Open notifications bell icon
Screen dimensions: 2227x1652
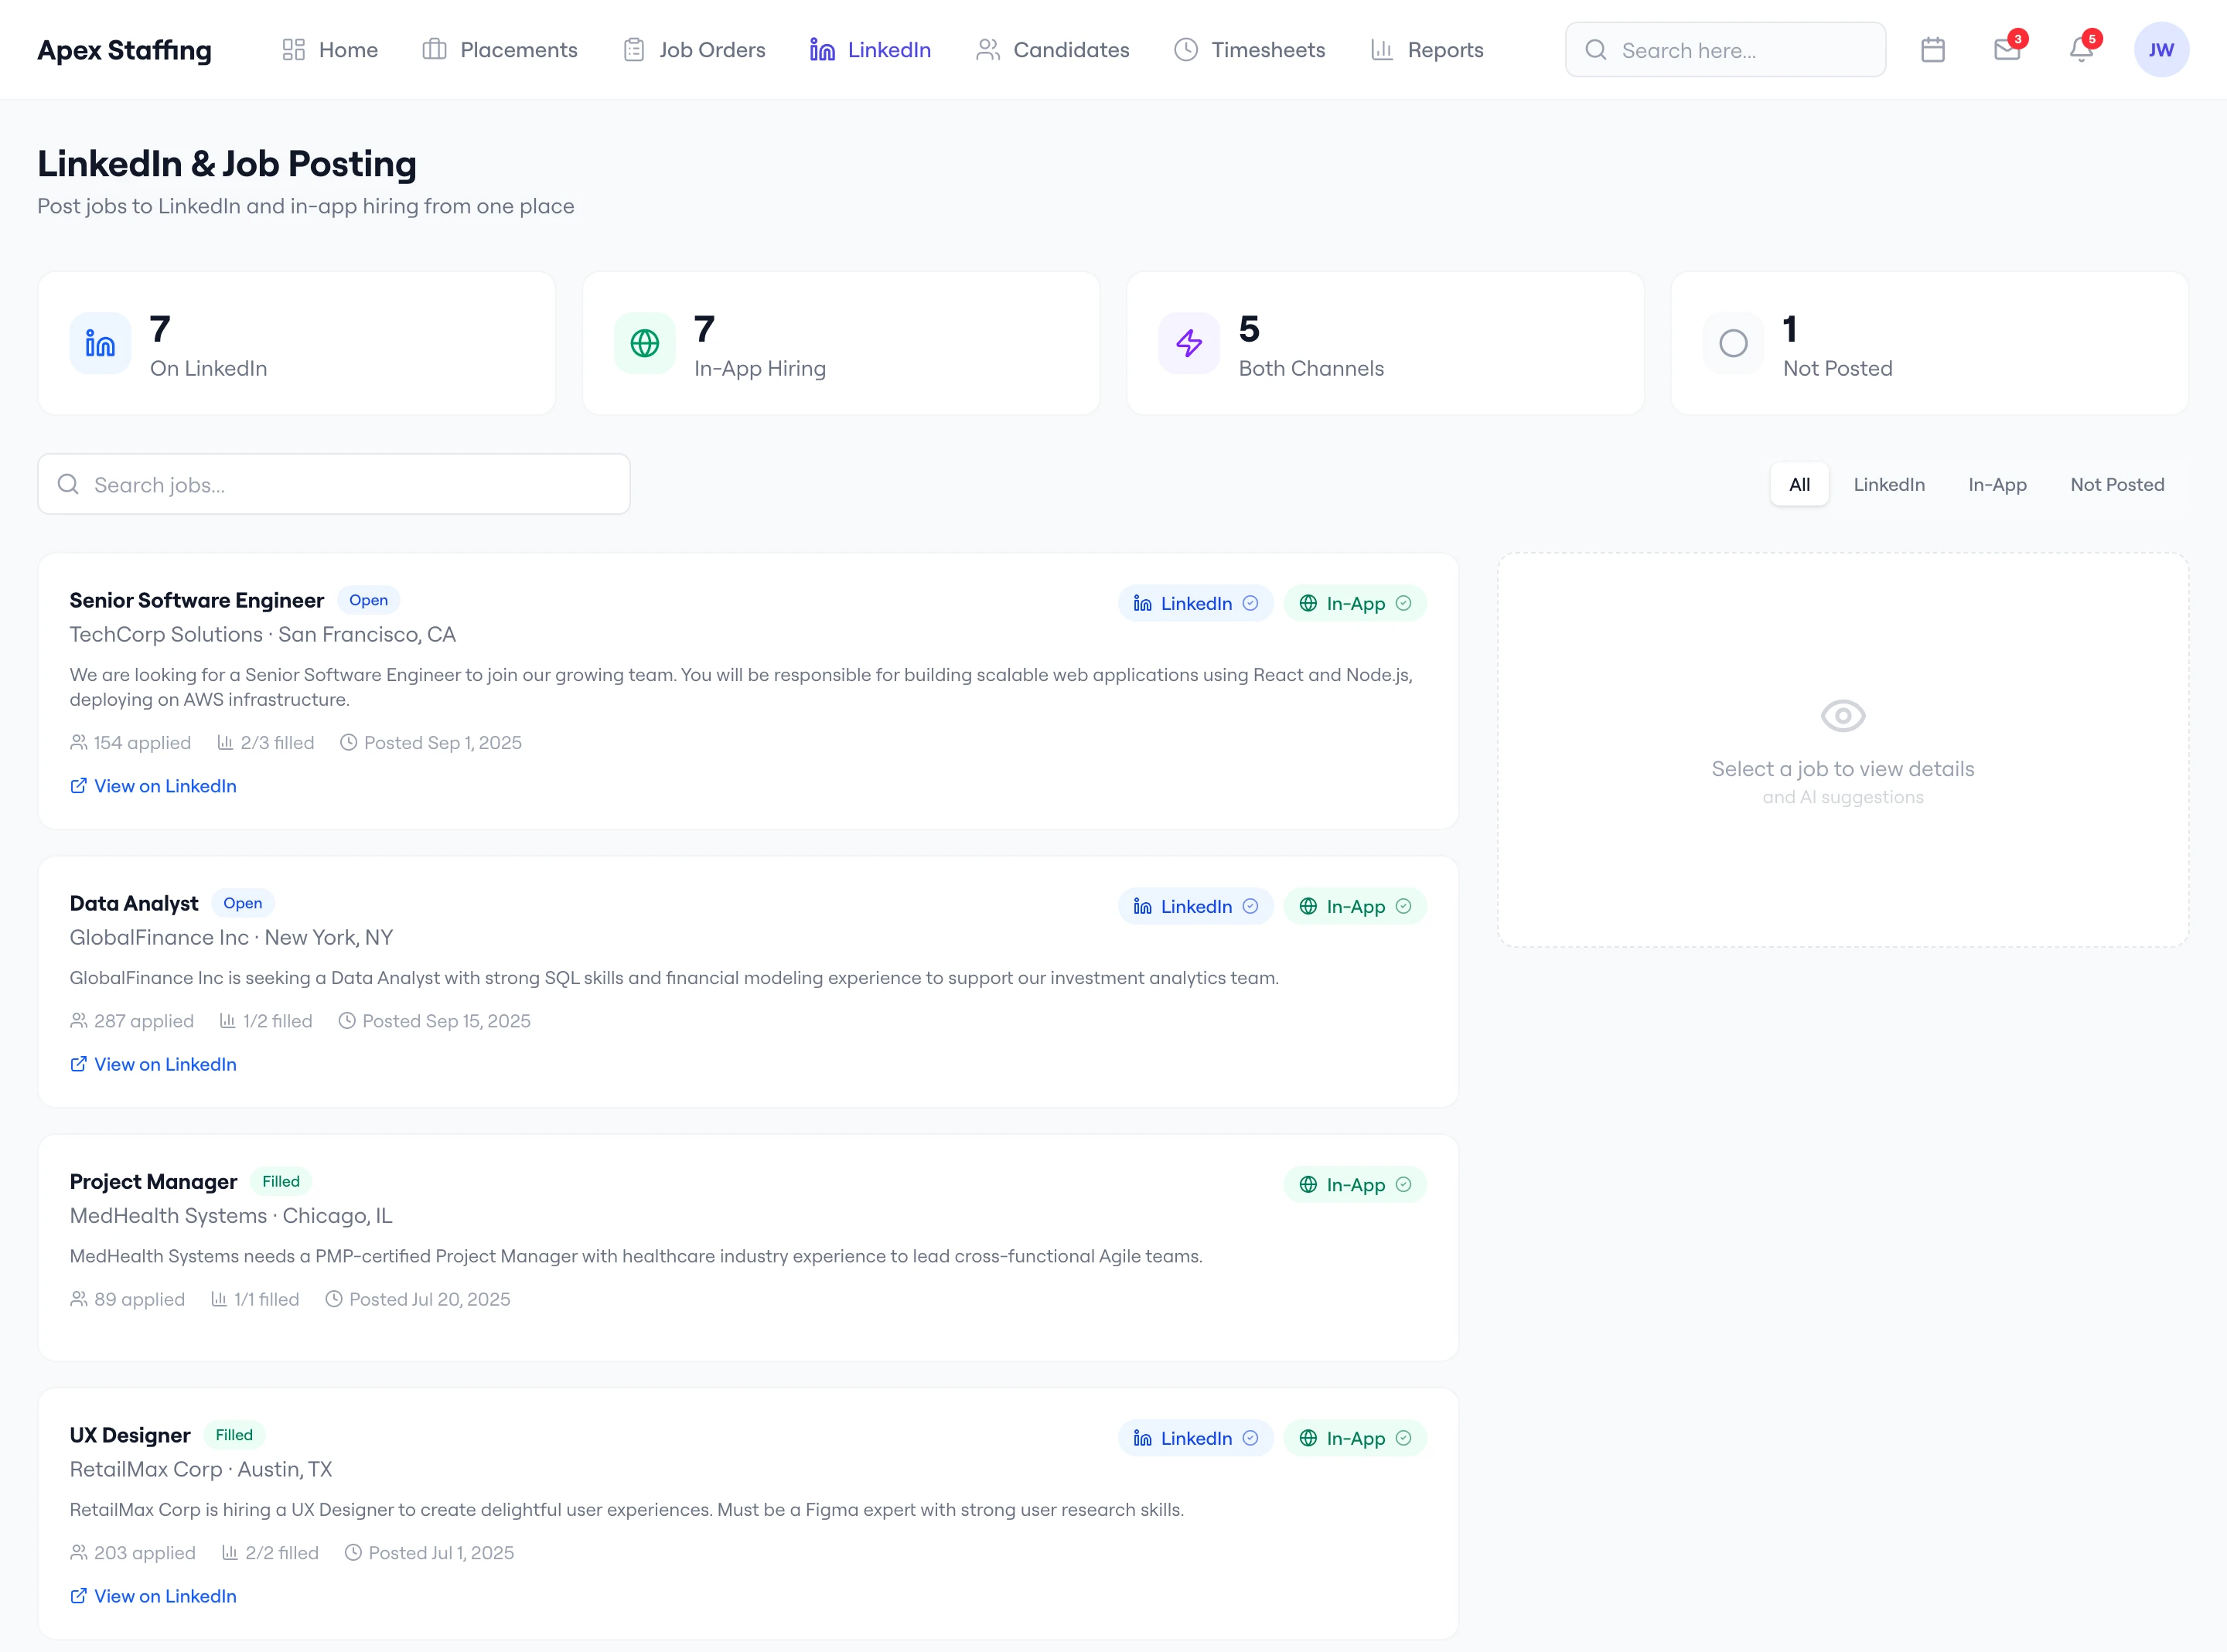(2081, 50)
